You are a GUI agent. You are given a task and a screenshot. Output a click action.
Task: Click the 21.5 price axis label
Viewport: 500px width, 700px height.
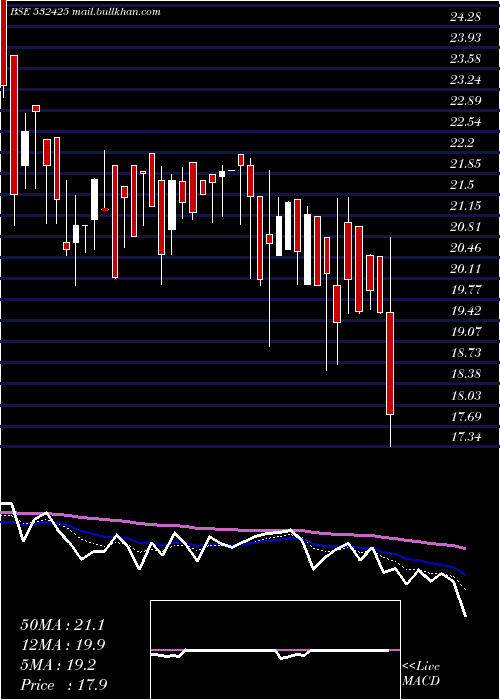(x=462, y=185)
